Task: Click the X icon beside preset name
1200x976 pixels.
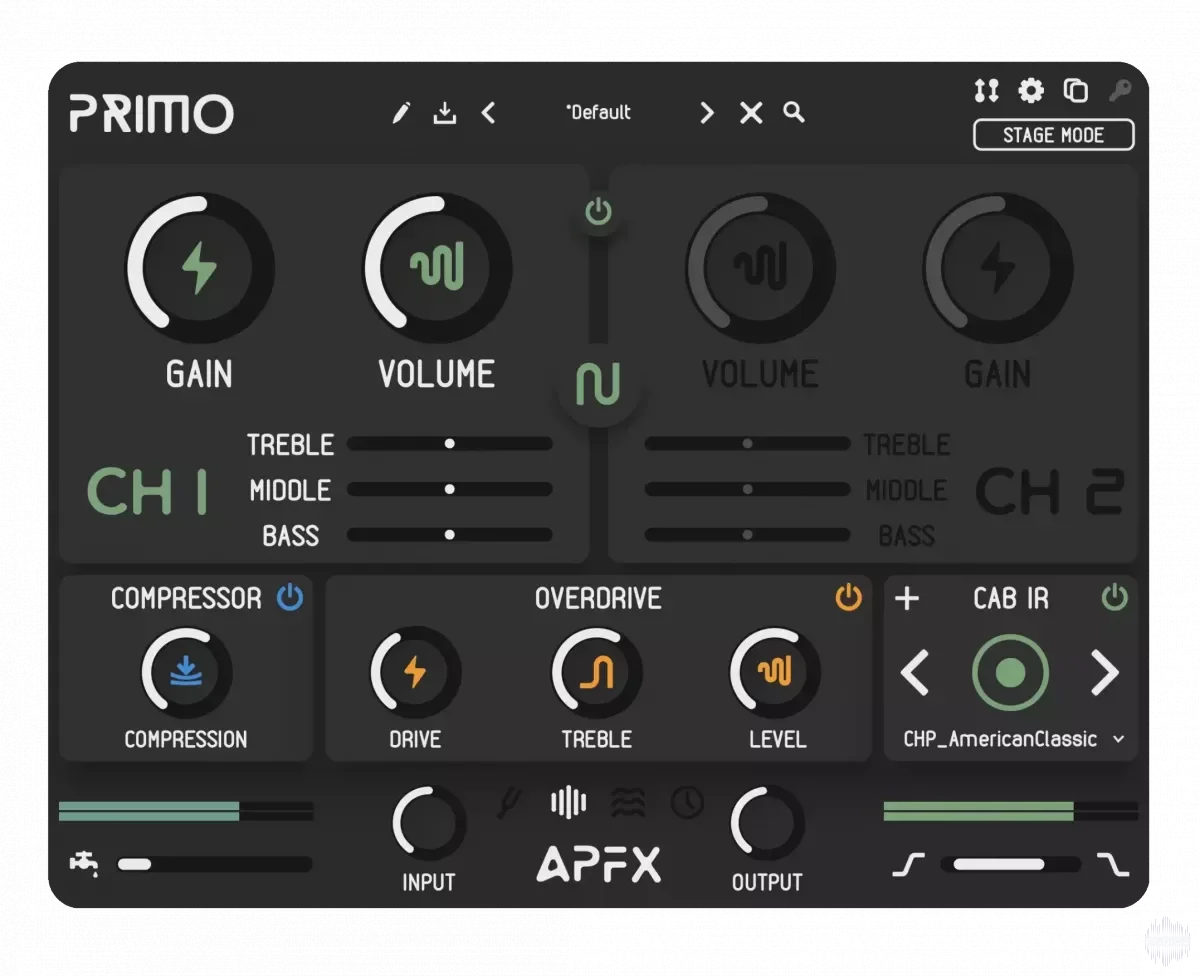Action: 751,113
